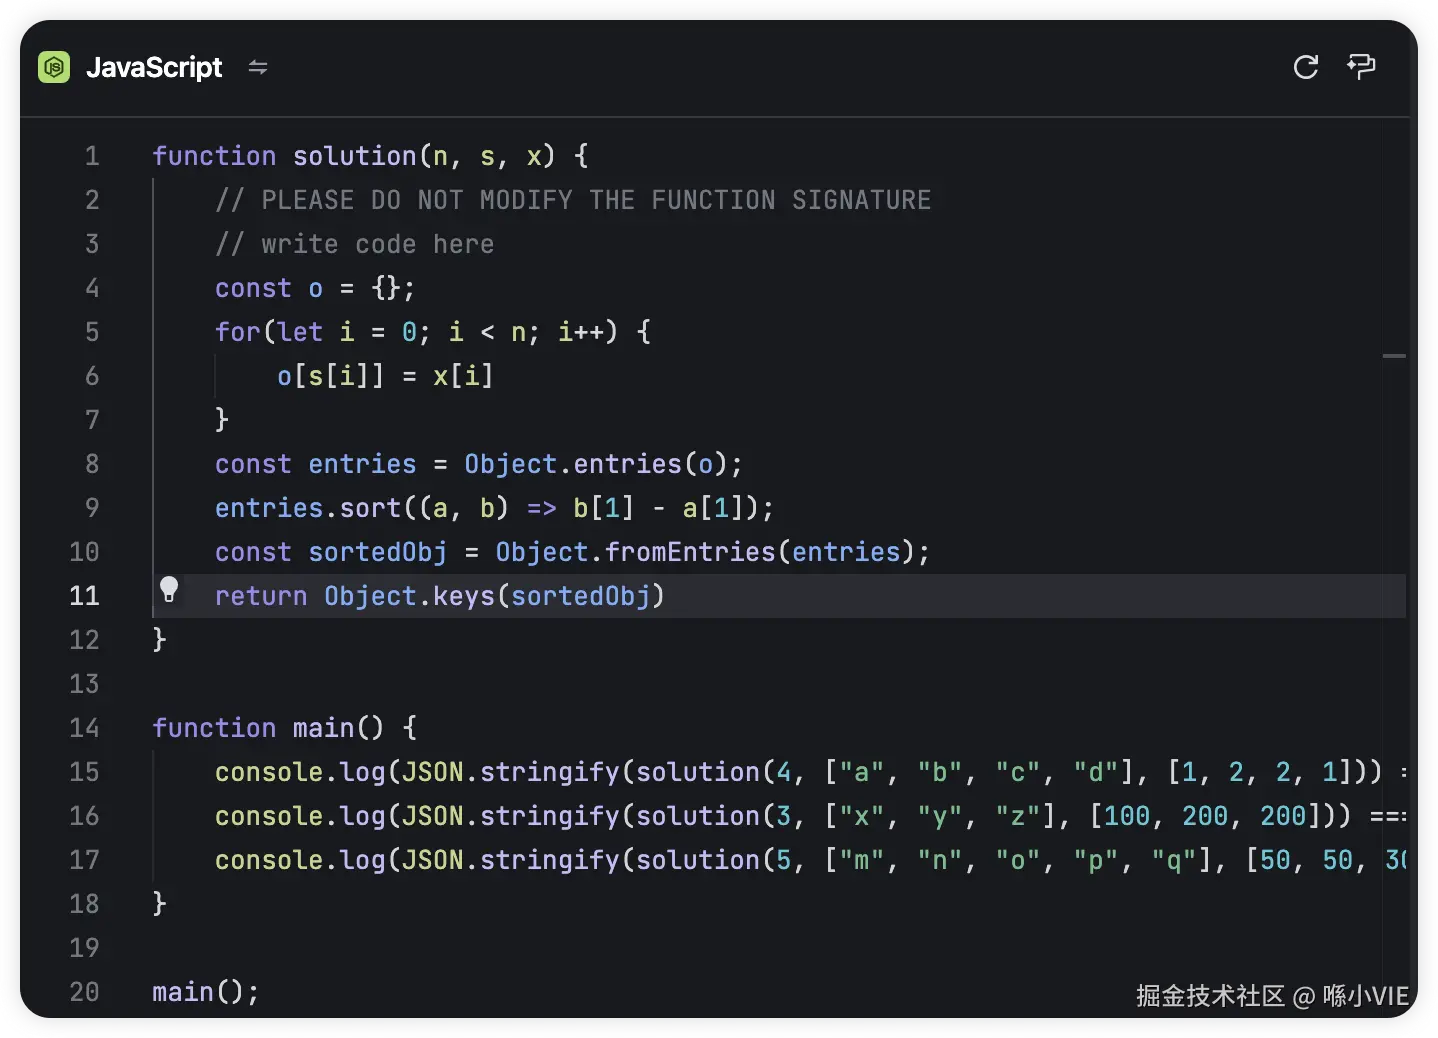Click the swap arrows icon beside JavaScript

pos(258,67)
